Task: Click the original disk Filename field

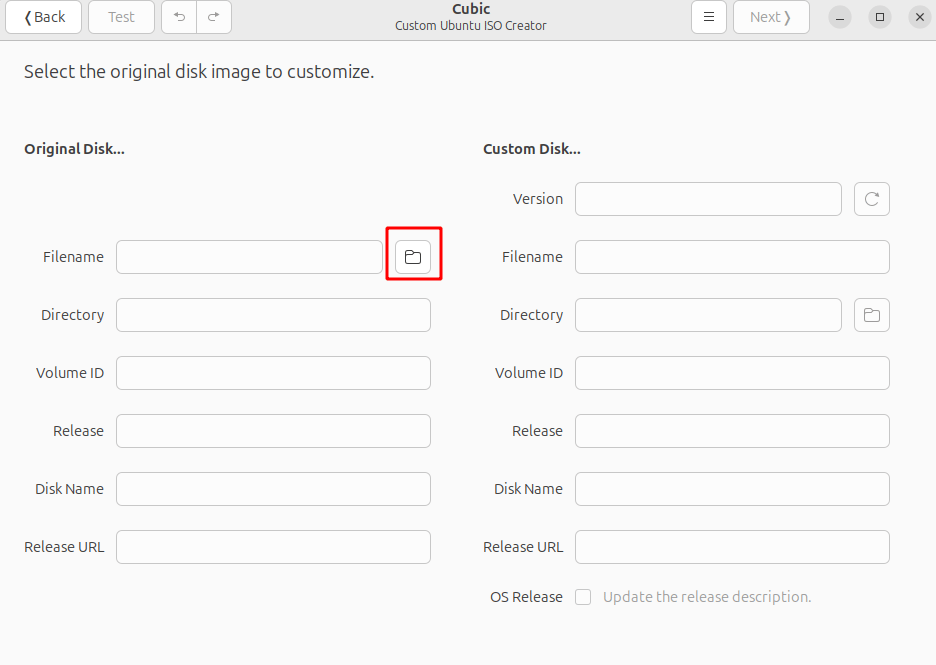Action: [249, 257]
